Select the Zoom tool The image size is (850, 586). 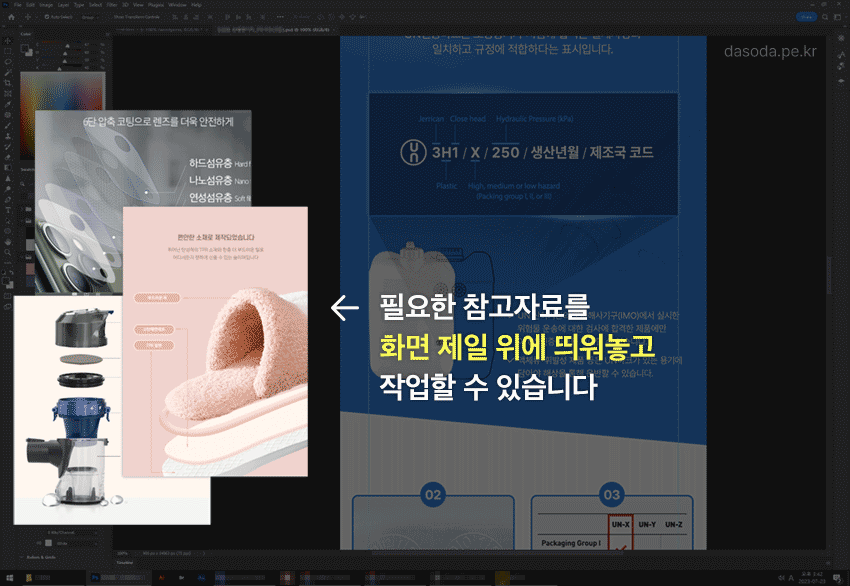tap(8, 252)
